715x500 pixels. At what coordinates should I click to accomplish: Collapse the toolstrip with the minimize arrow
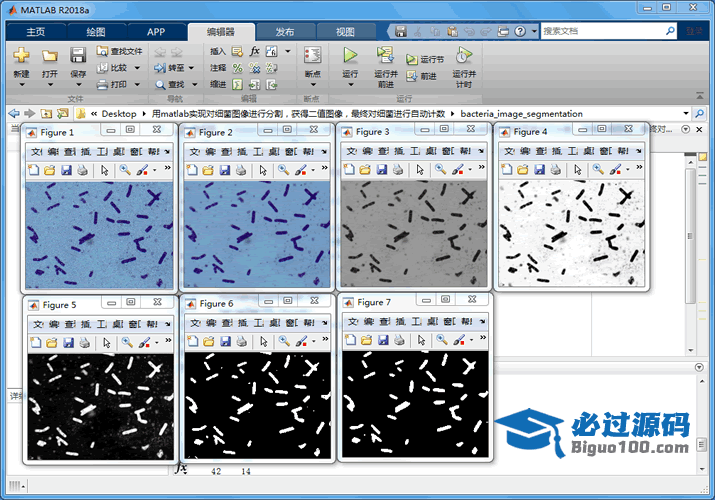(700, 96)
